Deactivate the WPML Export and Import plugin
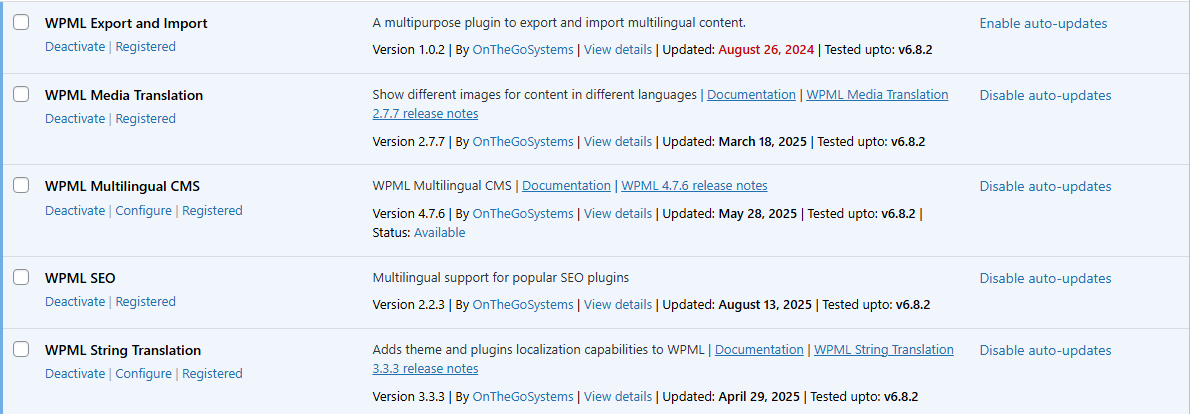 click(75, 46)
